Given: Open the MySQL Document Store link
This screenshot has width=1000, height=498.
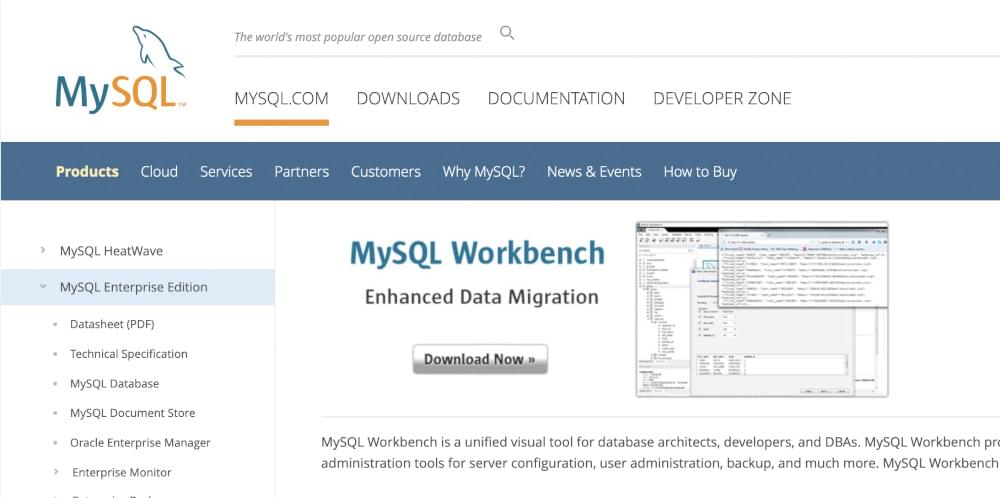Looking at the screenshot, I should click(133, 413).
